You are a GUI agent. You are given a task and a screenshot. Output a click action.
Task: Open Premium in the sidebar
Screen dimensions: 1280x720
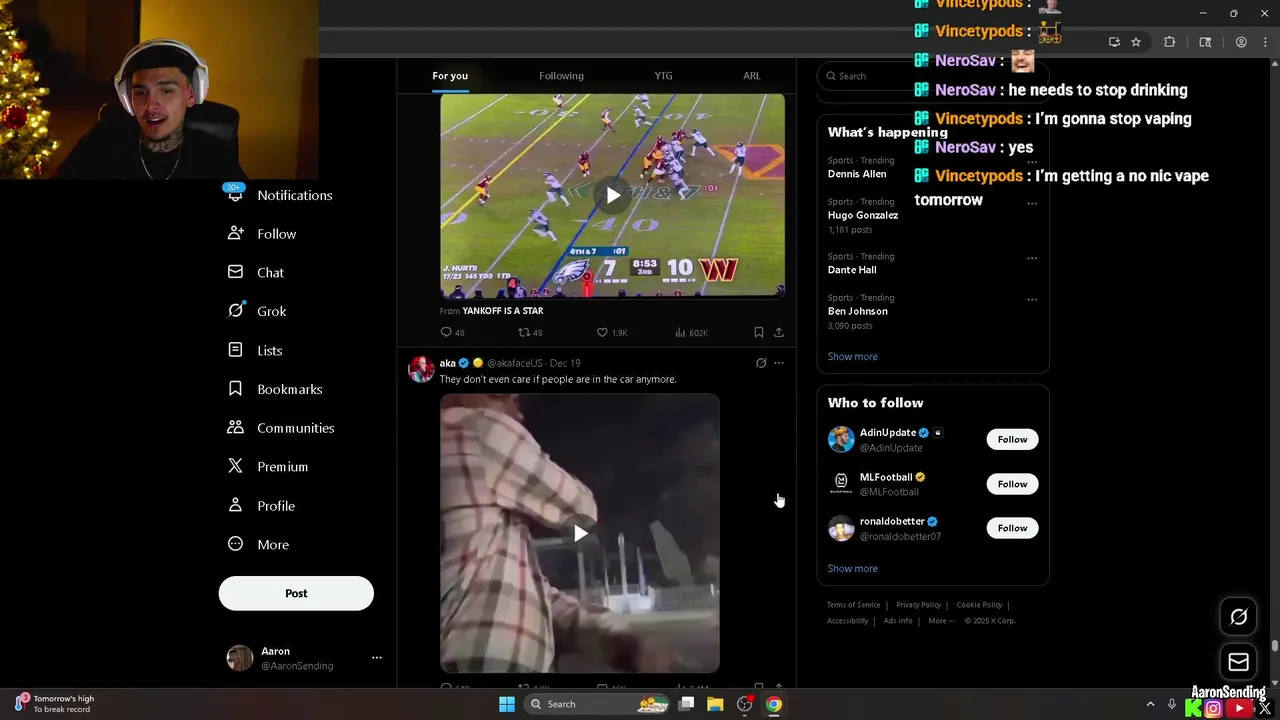[x=268, y=467]
